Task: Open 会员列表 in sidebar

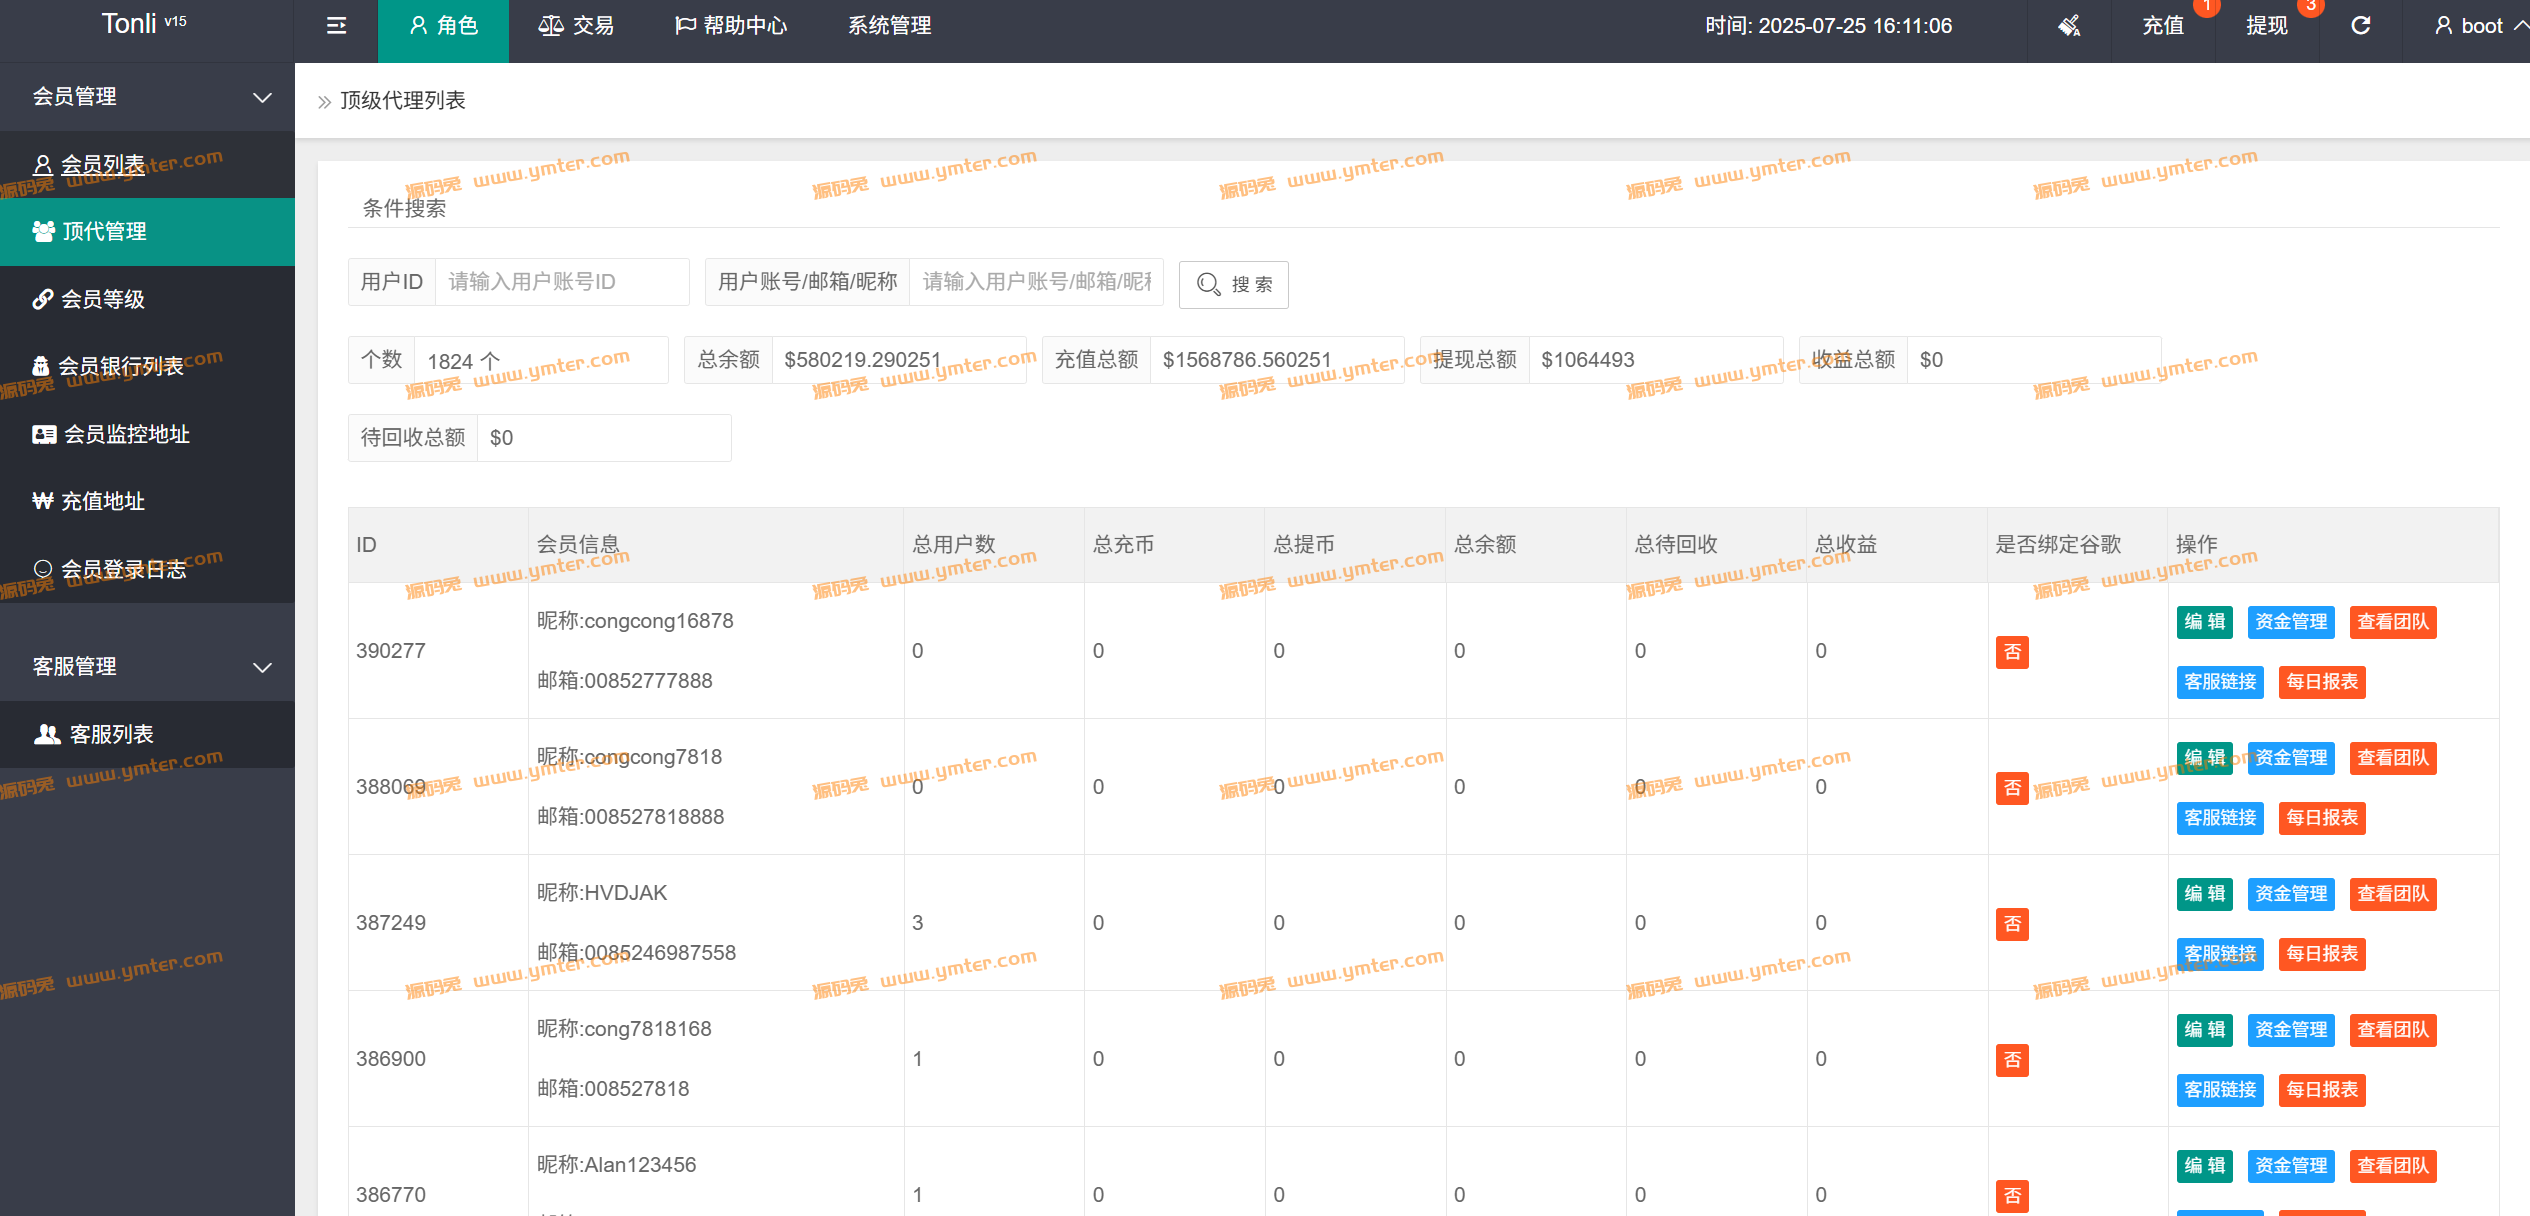Action: point(102,164)
